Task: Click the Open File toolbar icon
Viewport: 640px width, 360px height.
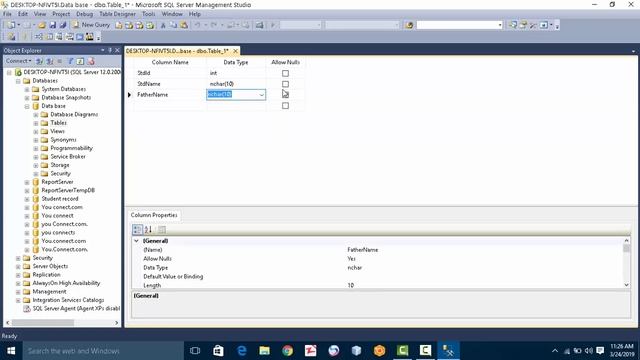Action: (x=42, y=25)
